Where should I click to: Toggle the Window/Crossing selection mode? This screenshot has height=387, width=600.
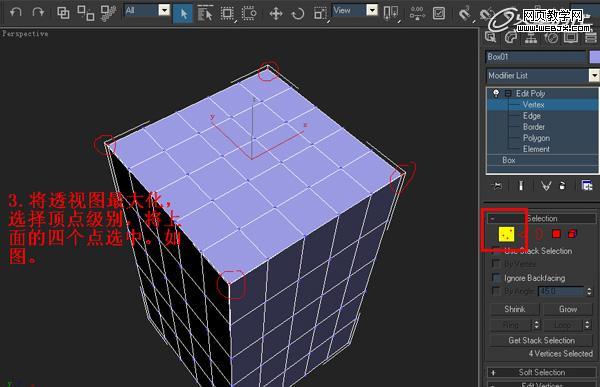click(x=249, y=14)
